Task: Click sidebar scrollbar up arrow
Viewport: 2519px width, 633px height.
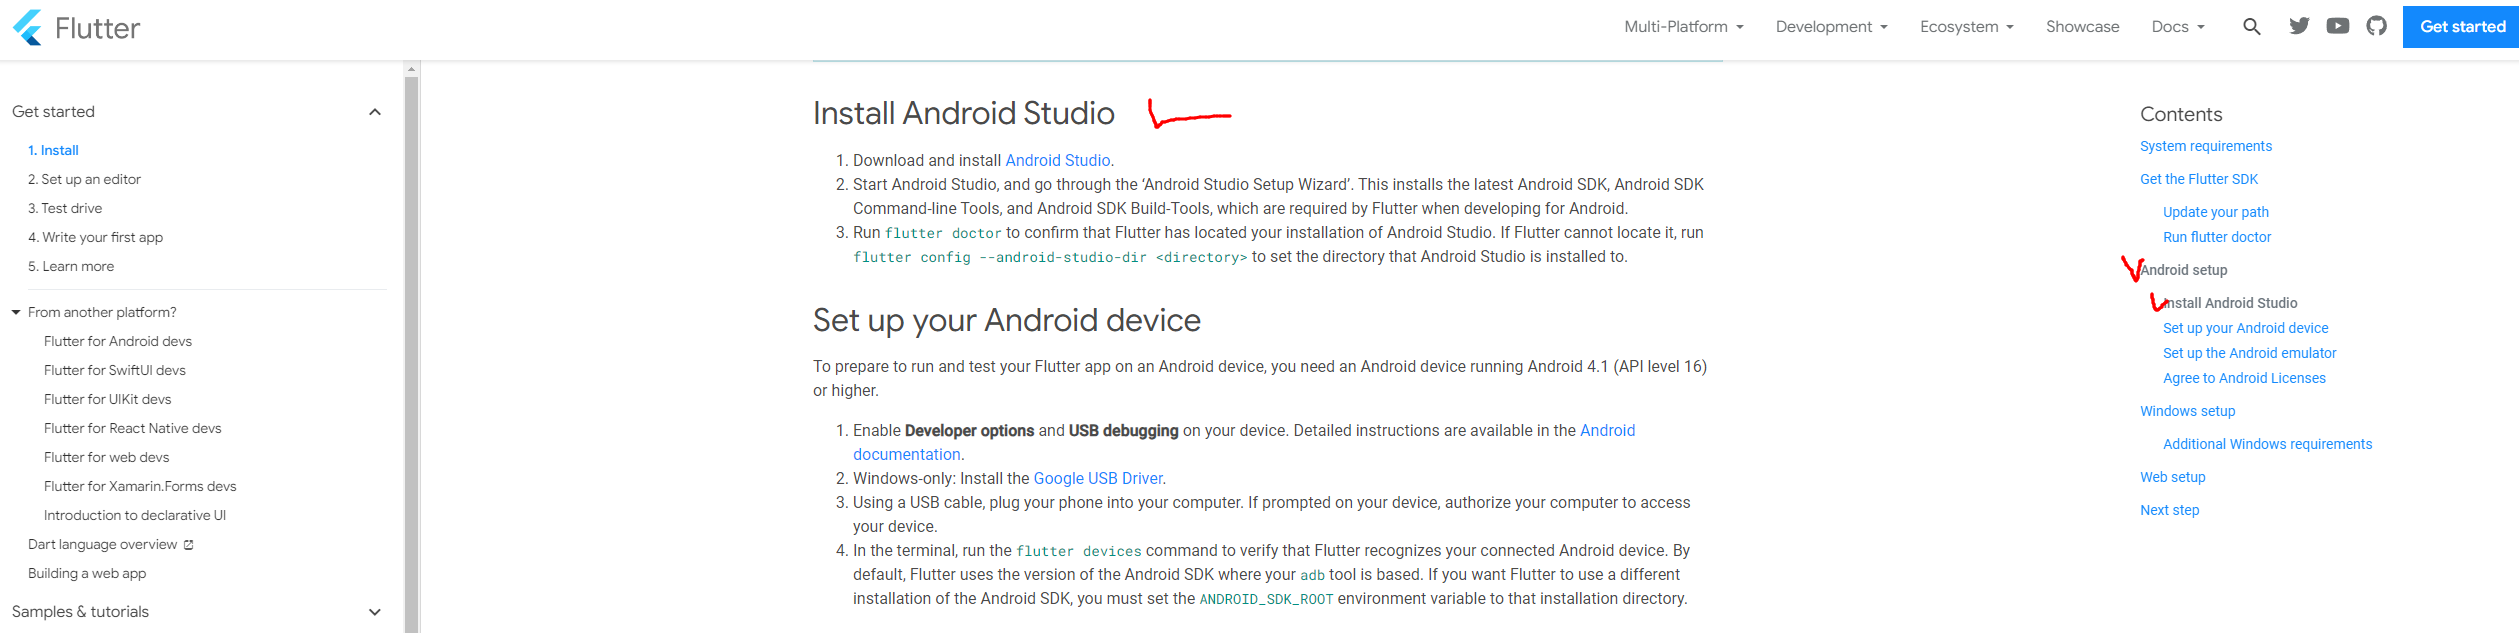Action: click(x=411, y=69)
